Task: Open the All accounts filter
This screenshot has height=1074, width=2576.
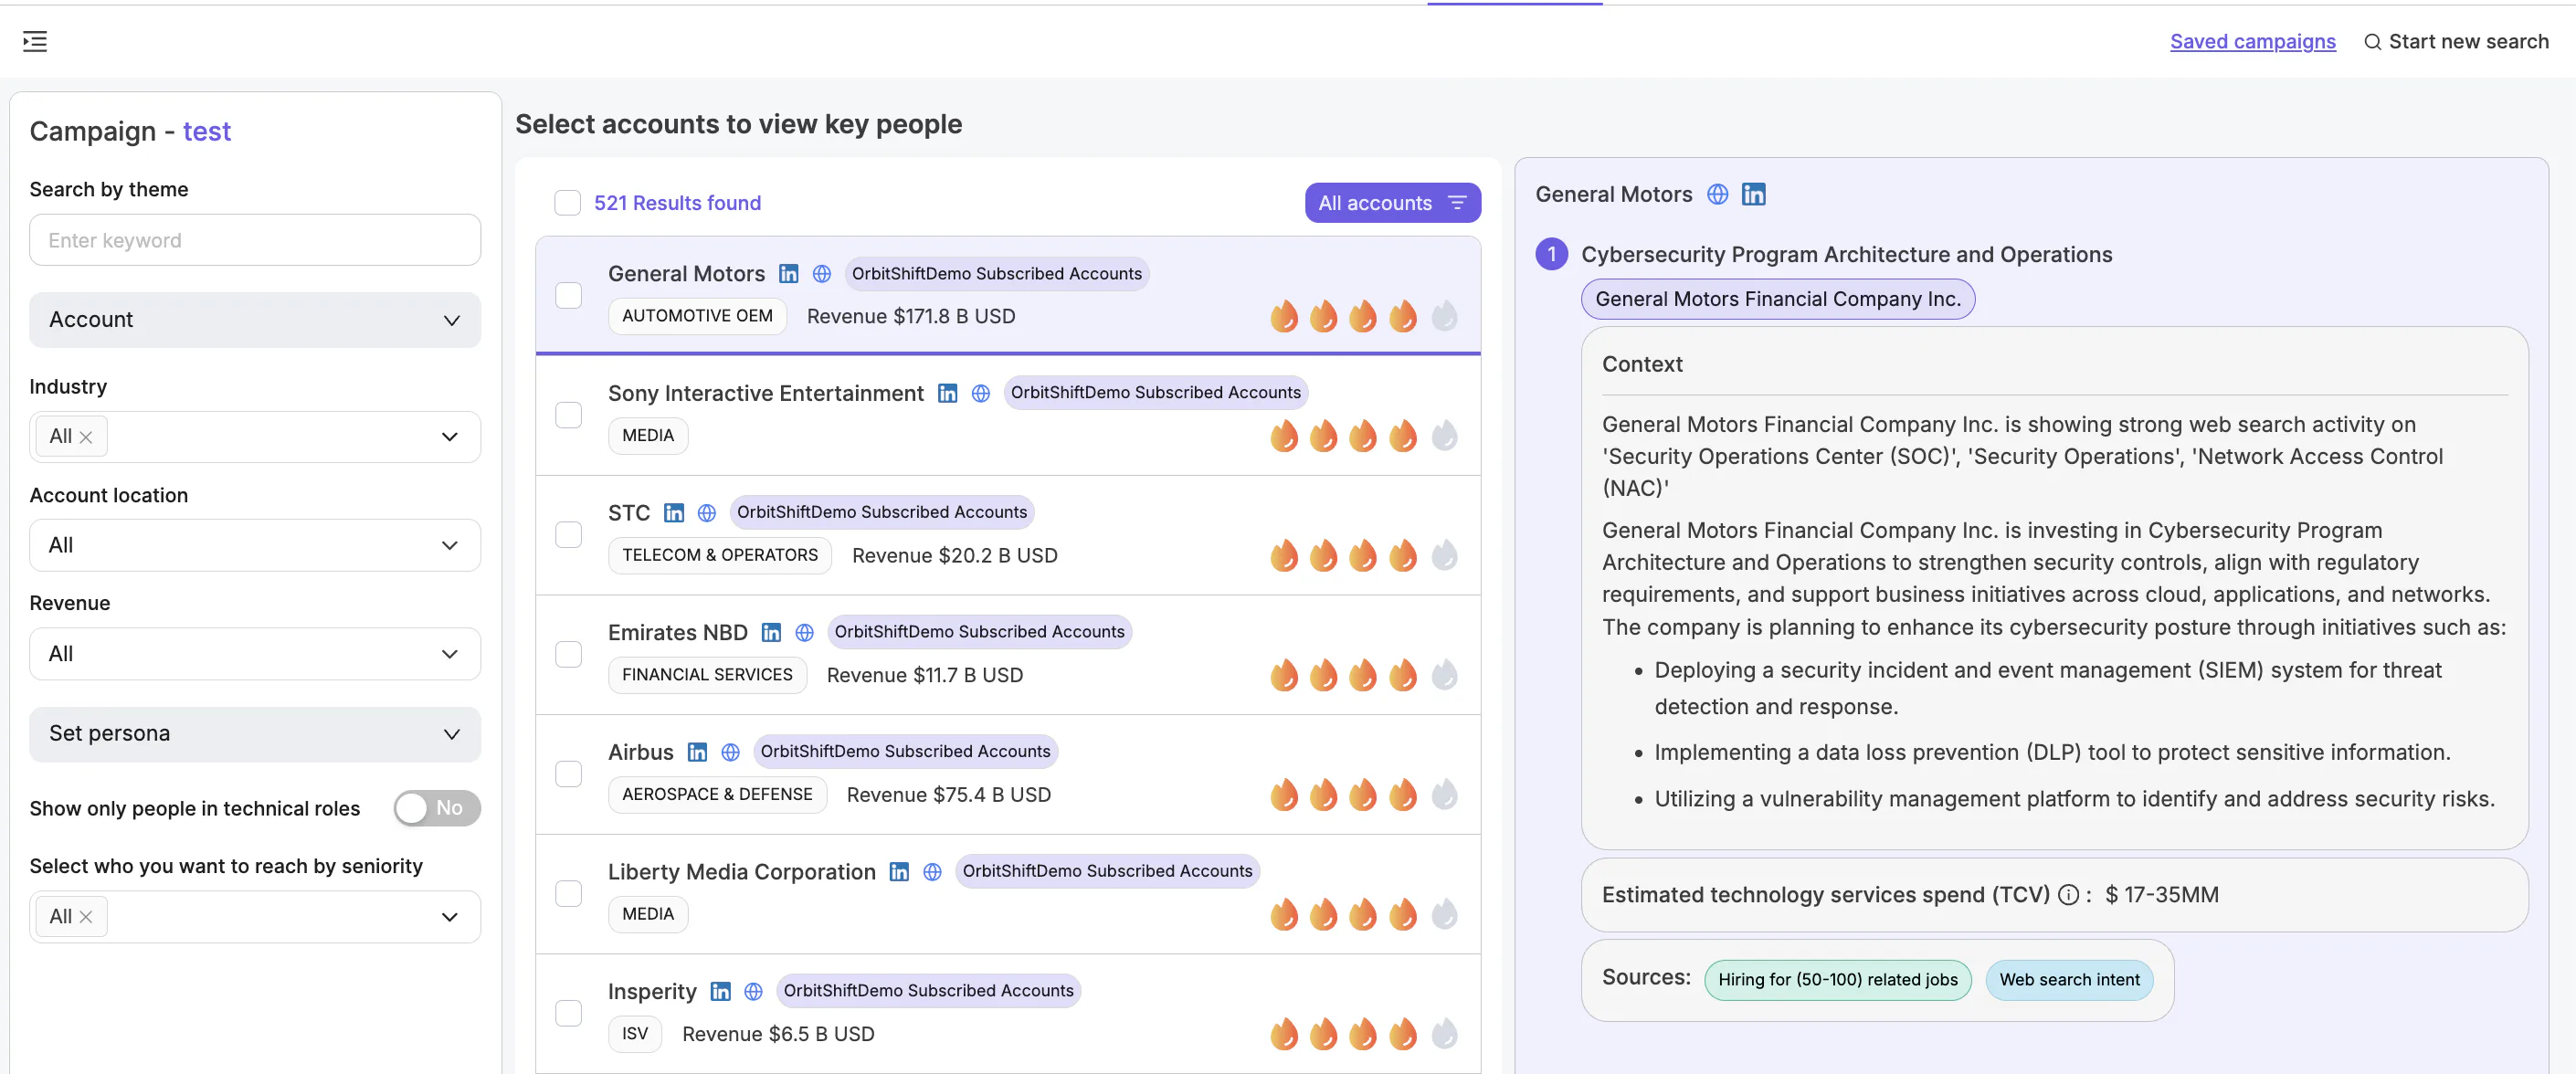Action: click(1392, 203)
